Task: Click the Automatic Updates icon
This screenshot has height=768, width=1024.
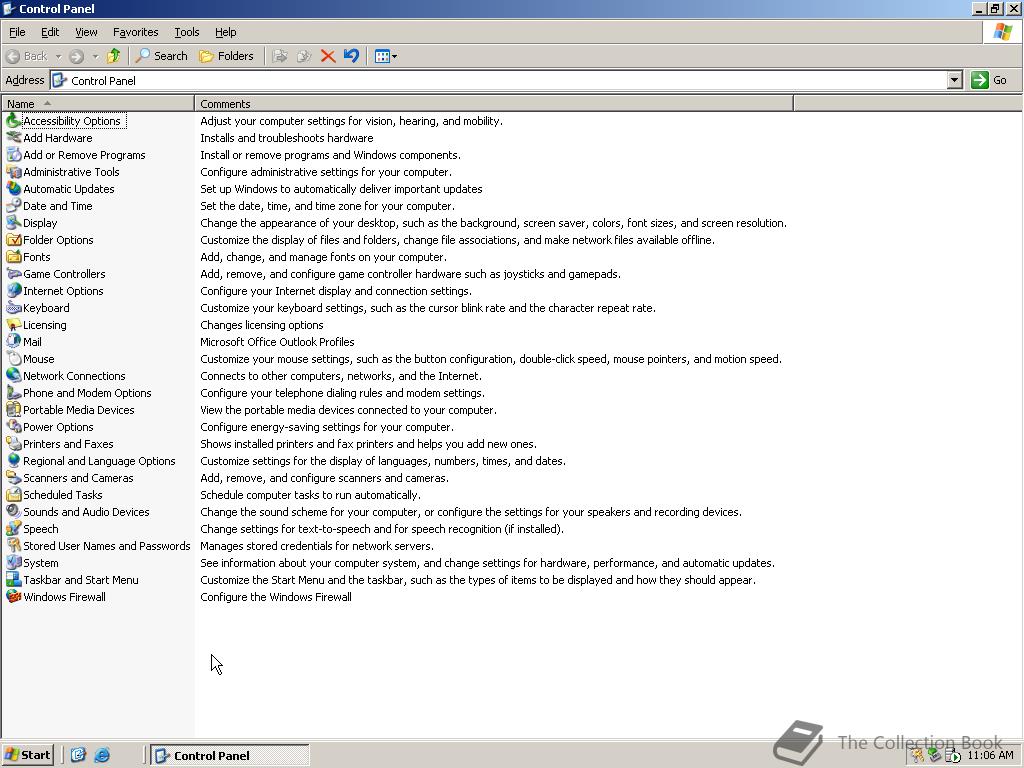Action: point(13,189)
